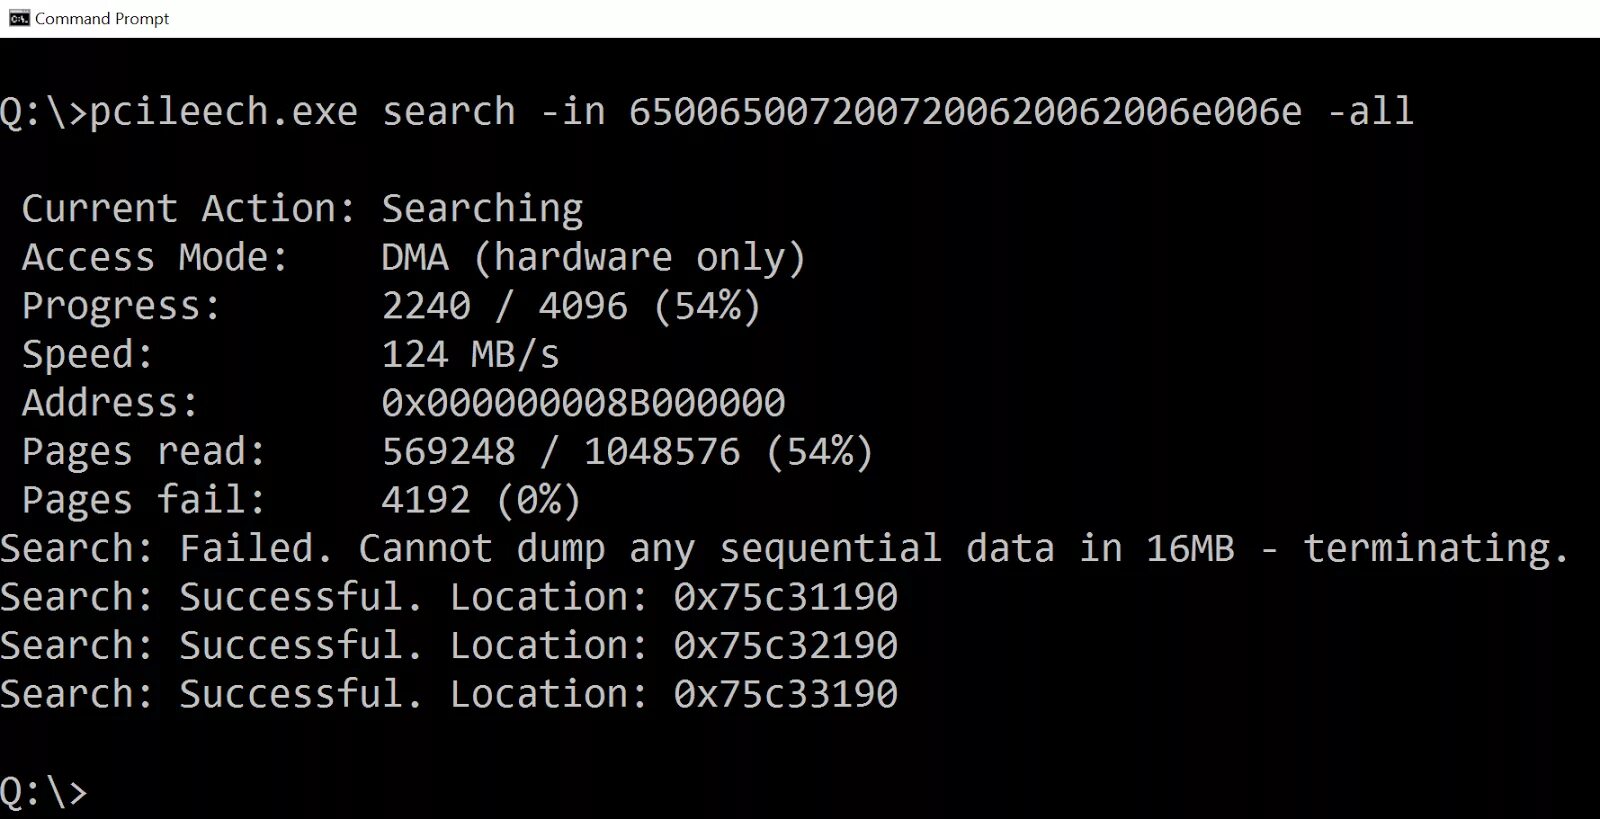
Task: Click the Command Prompt title bar icon
Action: 18,18
